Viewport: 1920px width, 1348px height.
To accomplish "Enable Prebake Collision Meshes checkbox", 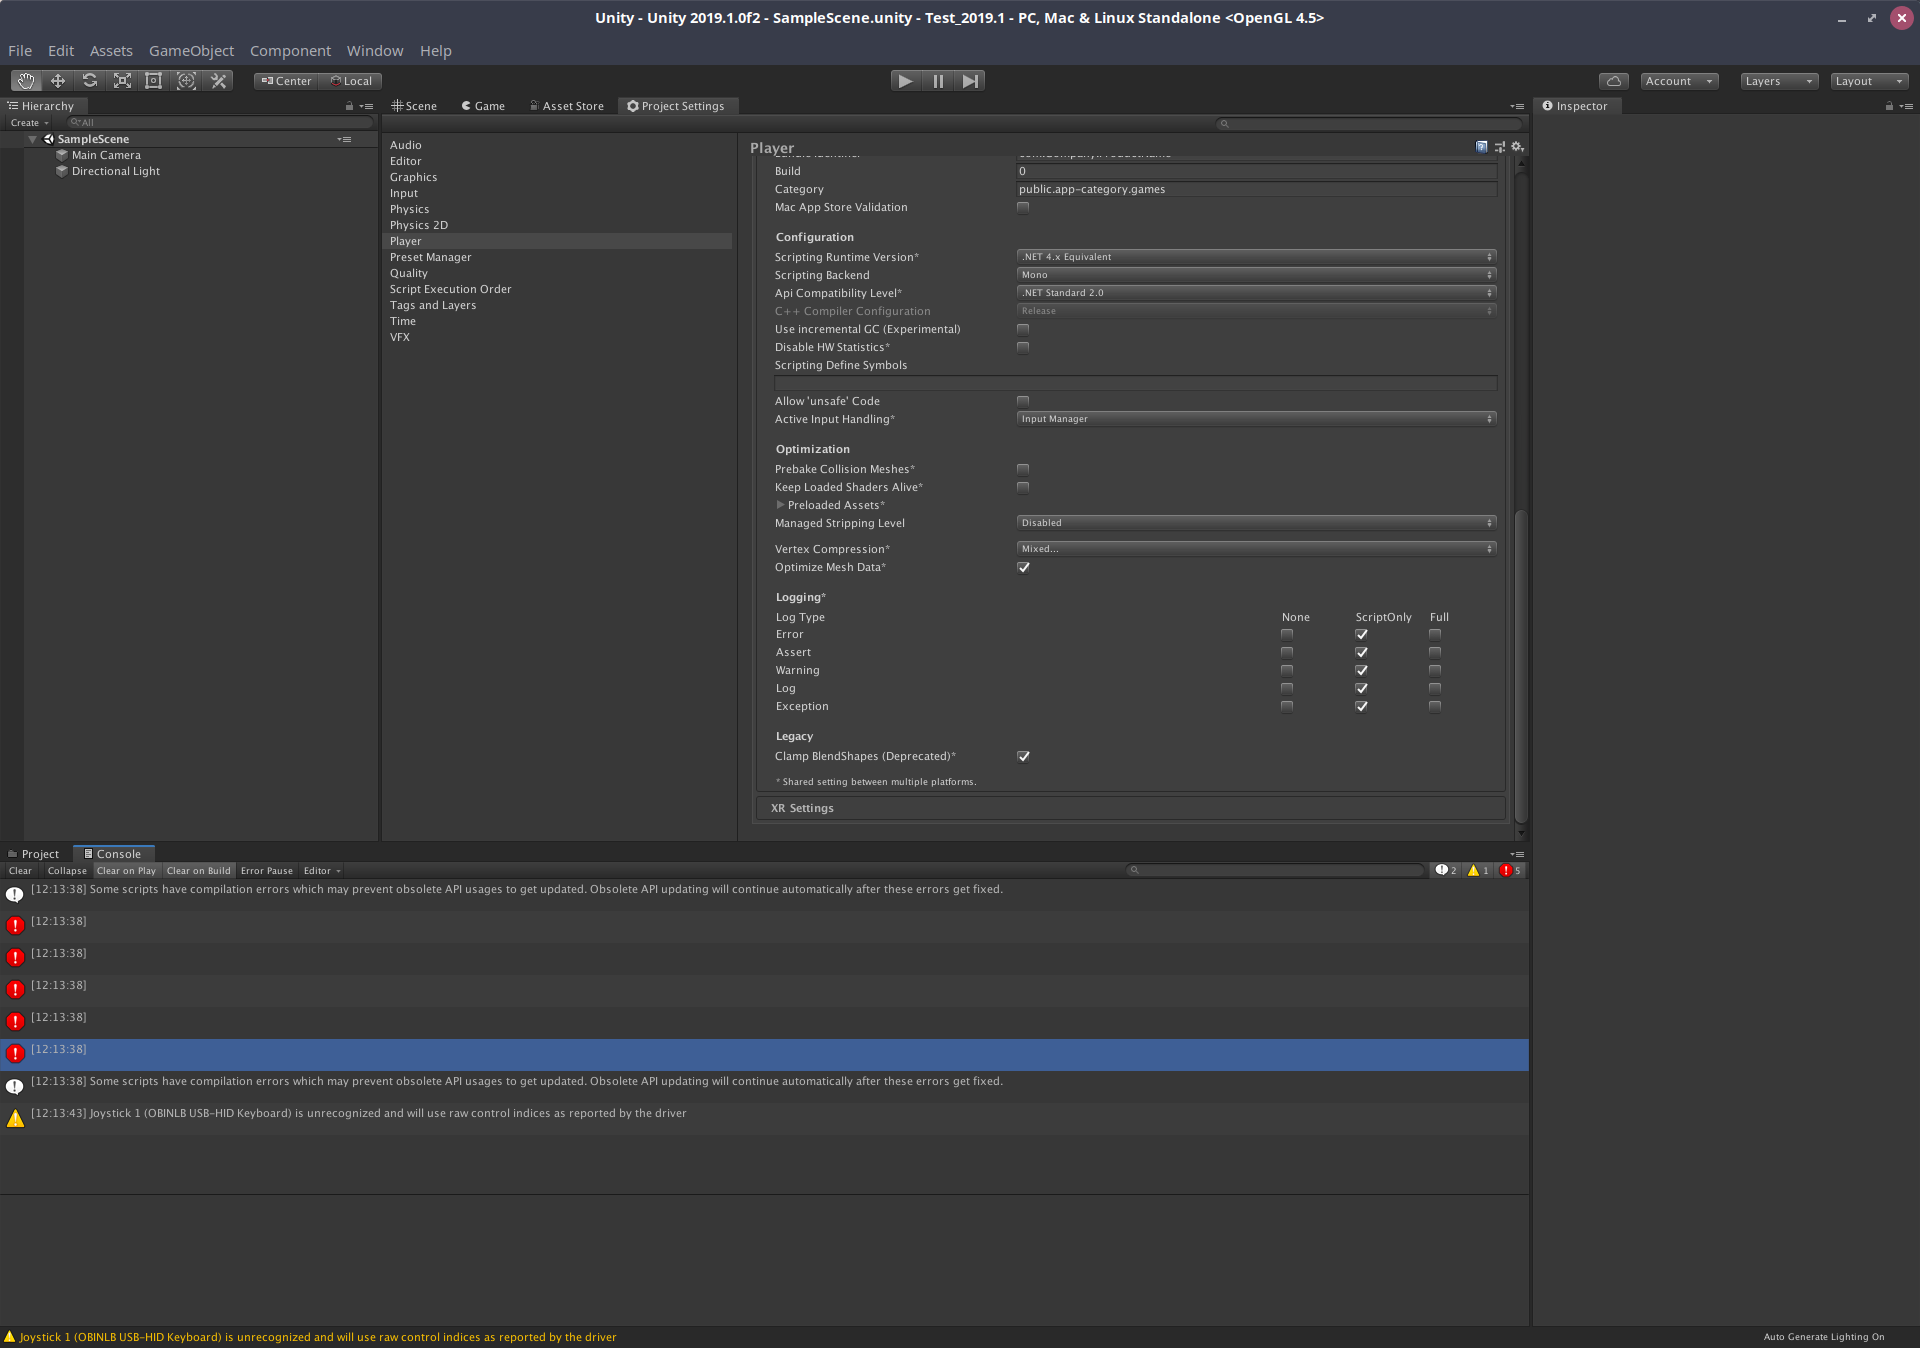I will (1023, 469).
